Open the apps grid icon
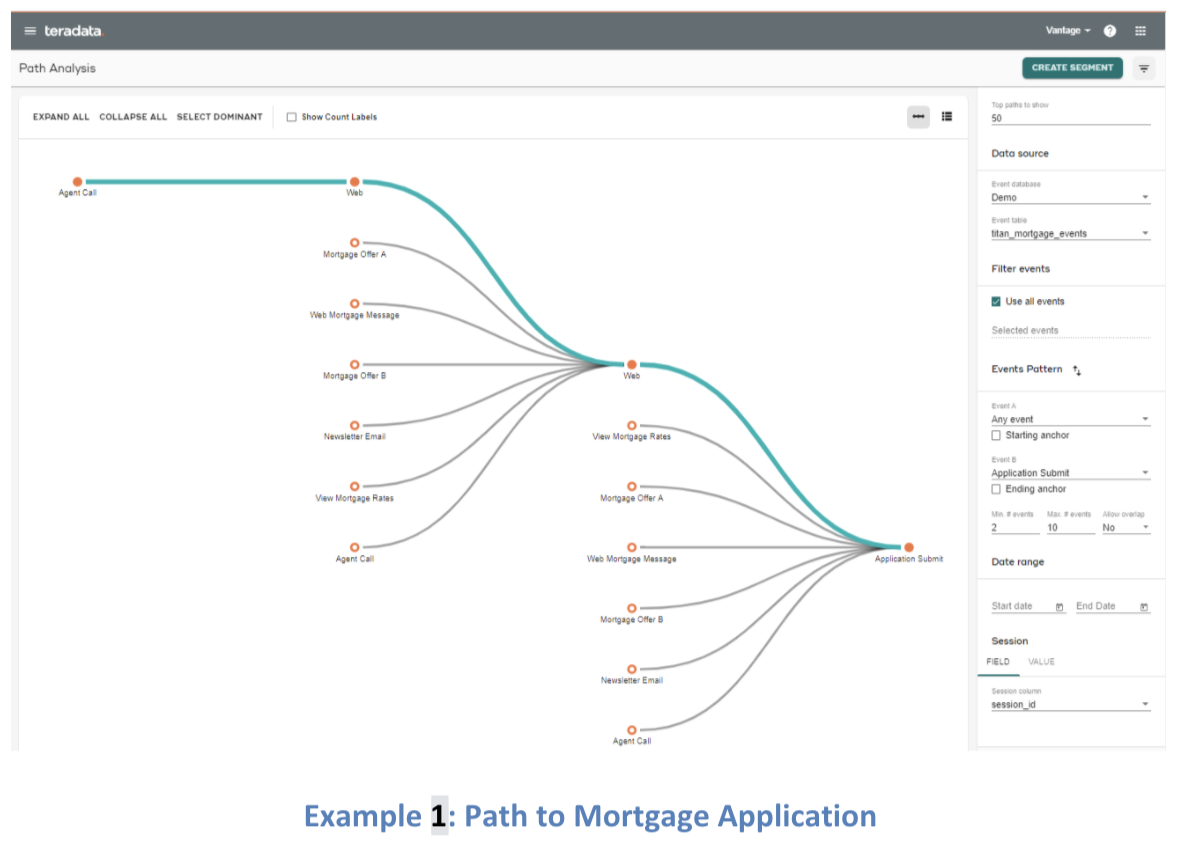Image resolution: width=1178 pixels, height=856 pixels. point(1140,31)
